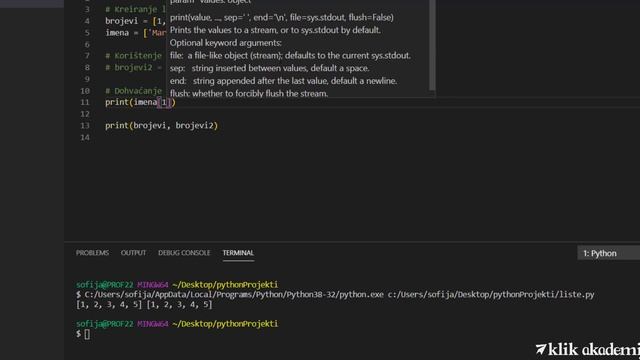
Task: Place cursor in terminal prompt input
Action: [x=87, y=334]
